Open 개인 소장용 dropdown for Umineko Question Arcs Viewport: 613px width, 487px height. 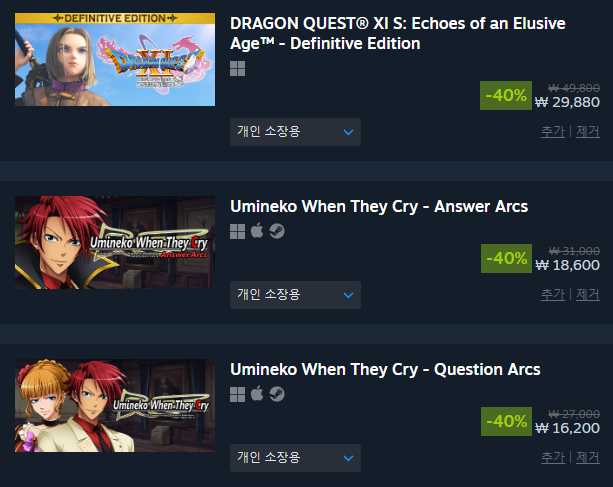(x=295, y=458)
